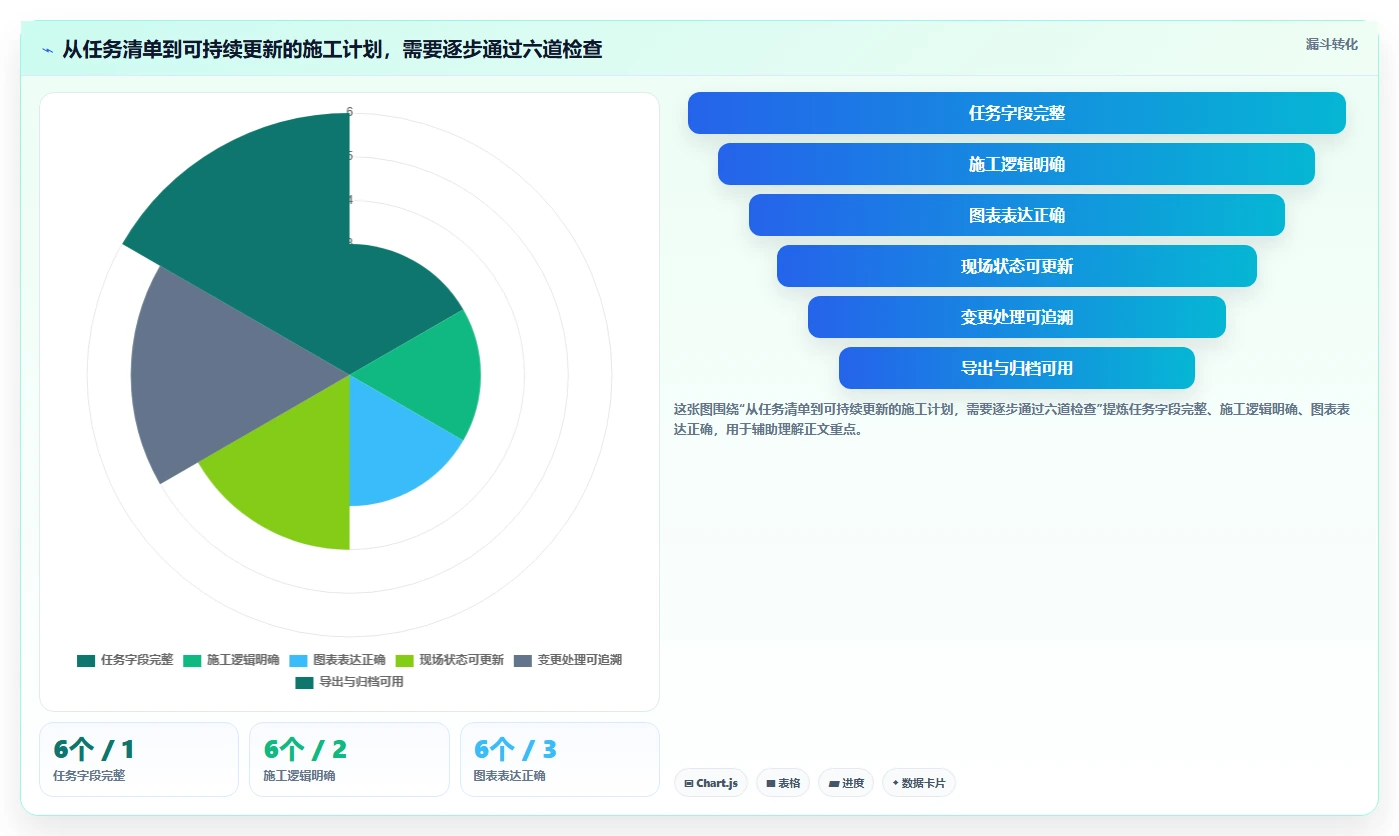Click the 表格 tag

783,783
